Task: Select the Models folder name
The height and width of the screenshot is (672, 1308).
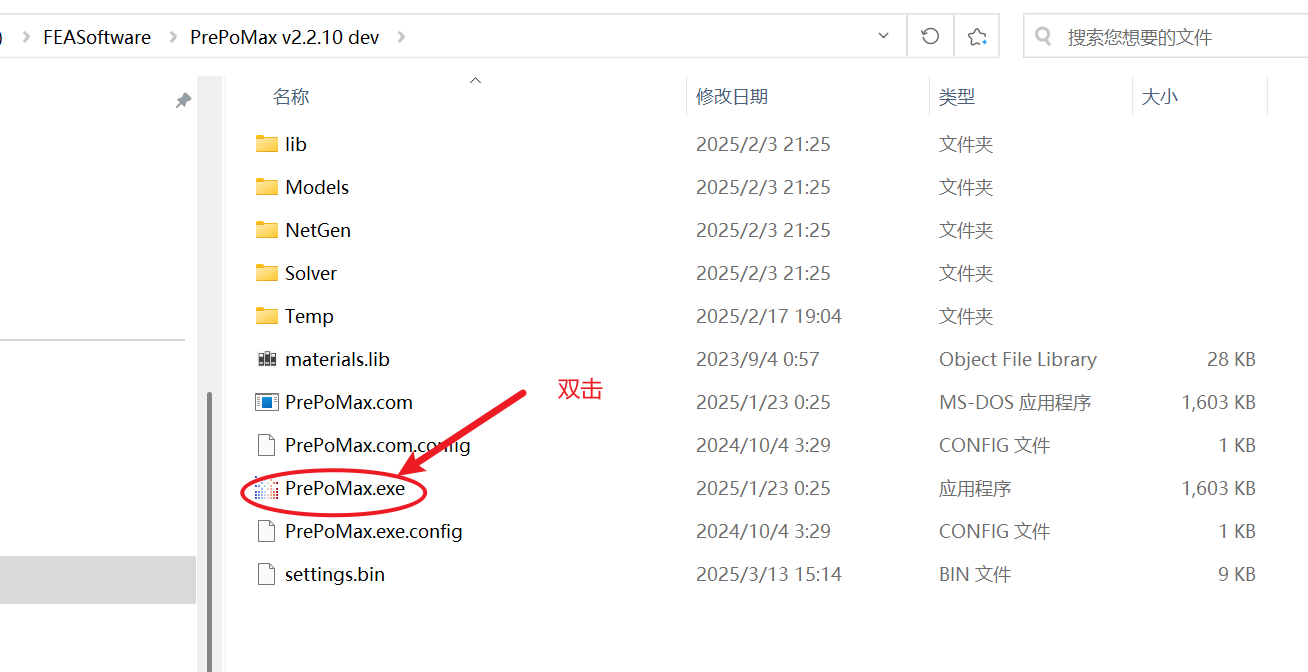Action: (x=317, y=187)
